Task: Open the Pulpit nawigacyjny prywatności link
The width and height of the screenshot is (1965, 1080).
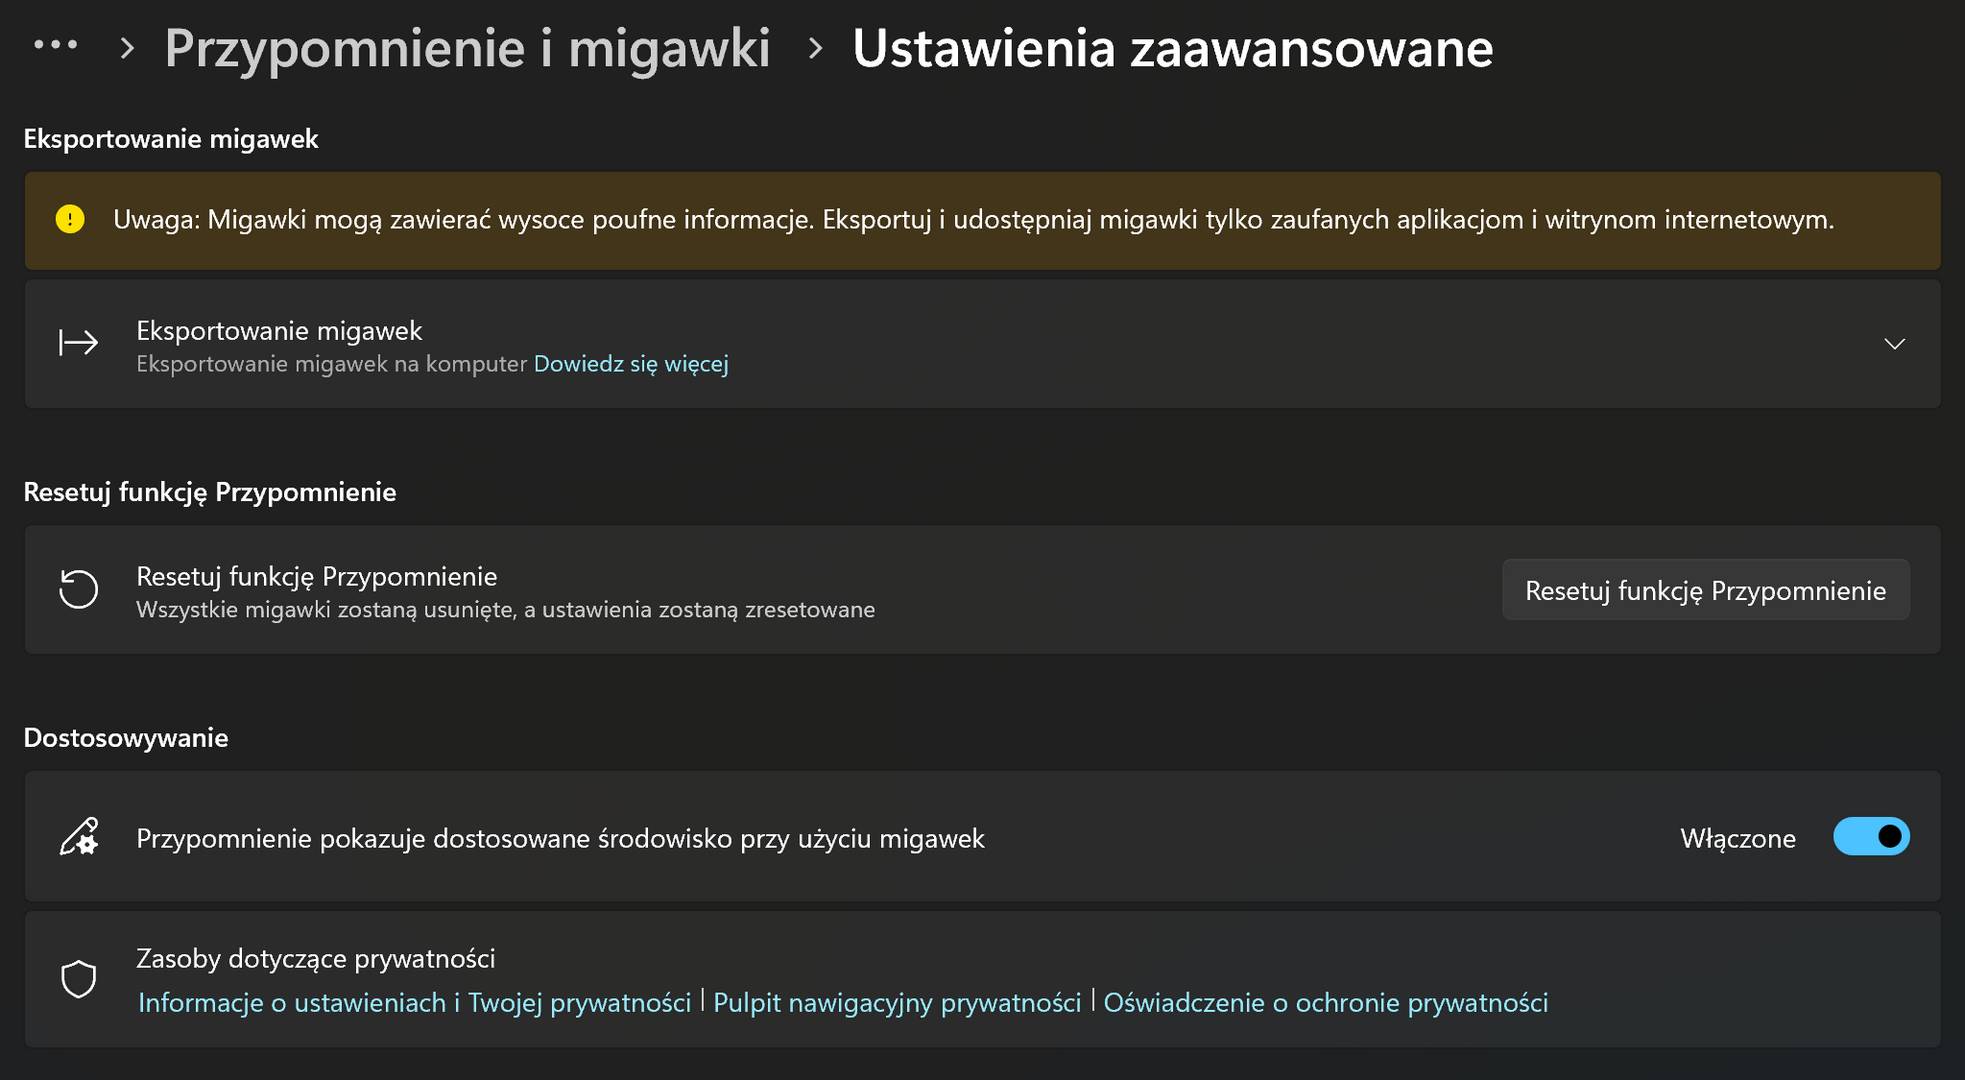Action: [x=896, y=1002]
